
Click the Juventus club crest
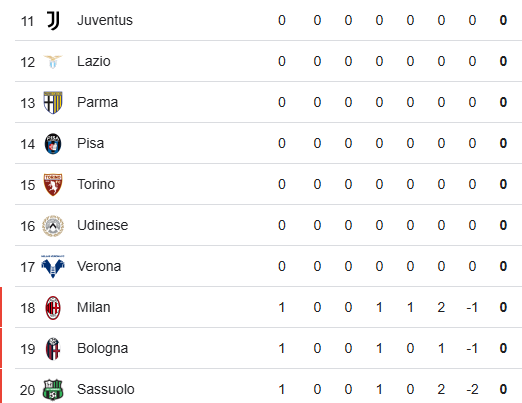click(53, 21)
